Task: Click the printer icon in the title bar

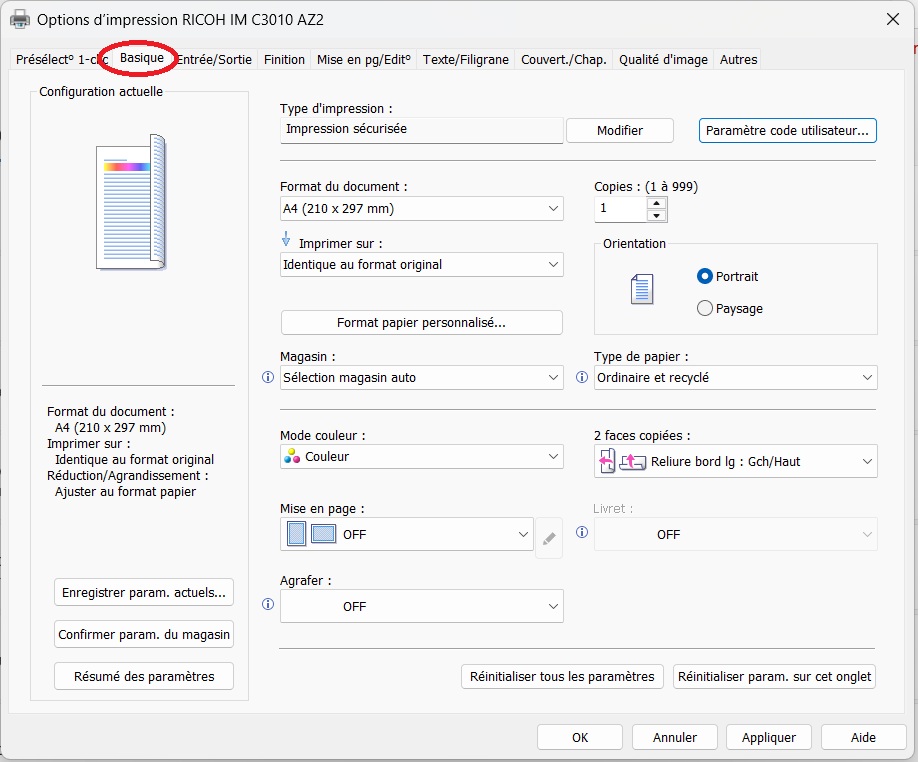Action: [20, 19]
